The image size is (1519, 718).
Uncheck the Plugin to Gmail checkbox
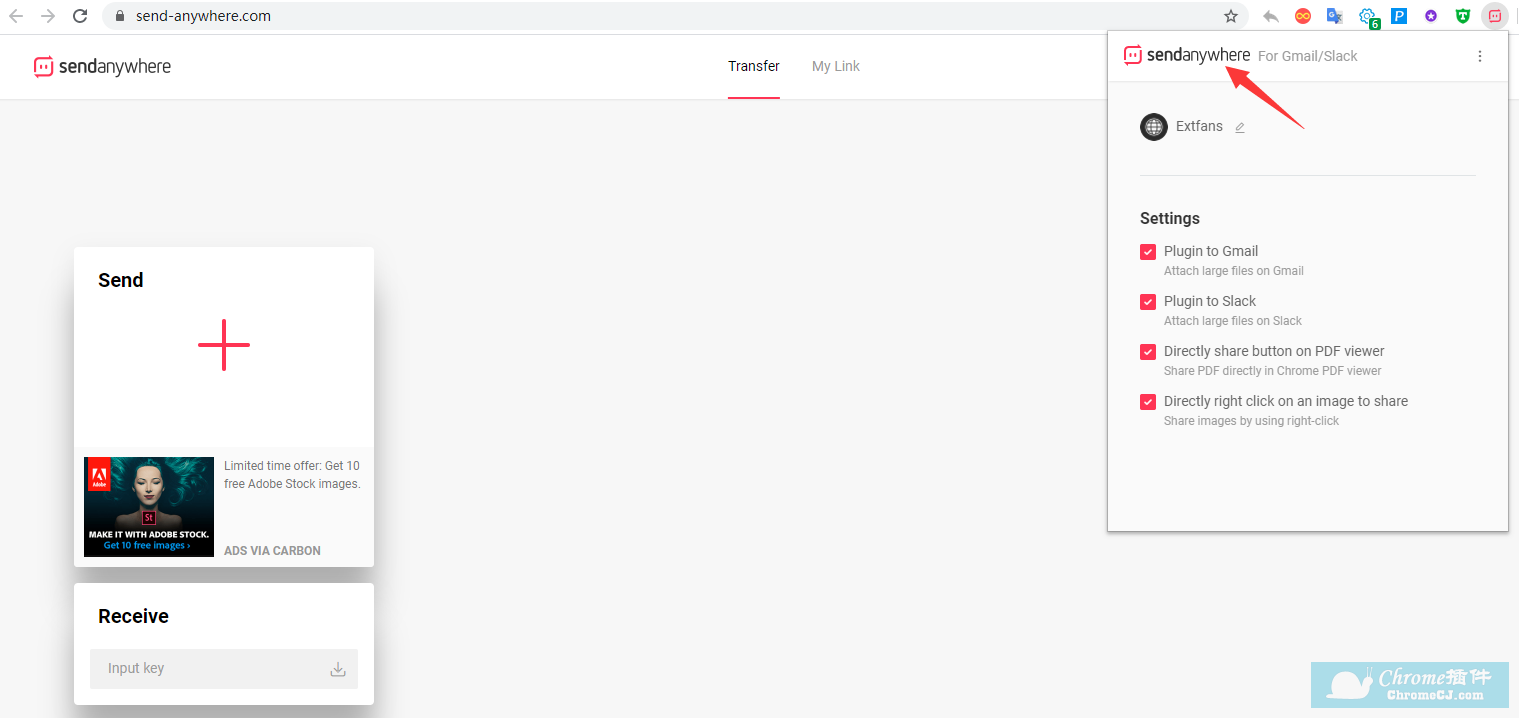[1148, 252]
